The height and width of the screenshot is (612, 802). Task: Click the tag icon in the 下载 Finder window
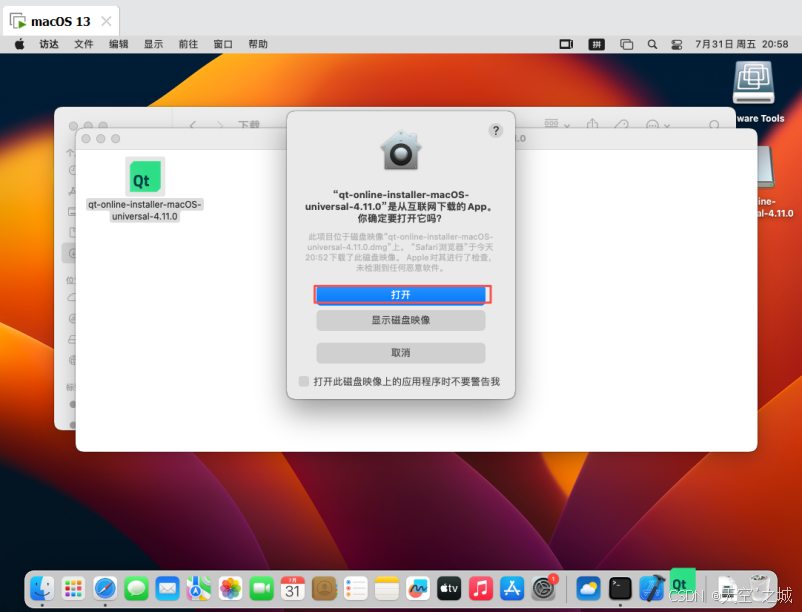621,124
